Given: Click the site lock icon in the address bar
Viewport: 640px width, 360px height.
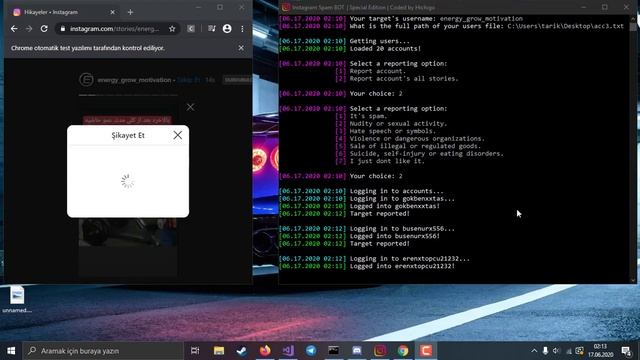Looking at the screenshot, I should 62,29.
